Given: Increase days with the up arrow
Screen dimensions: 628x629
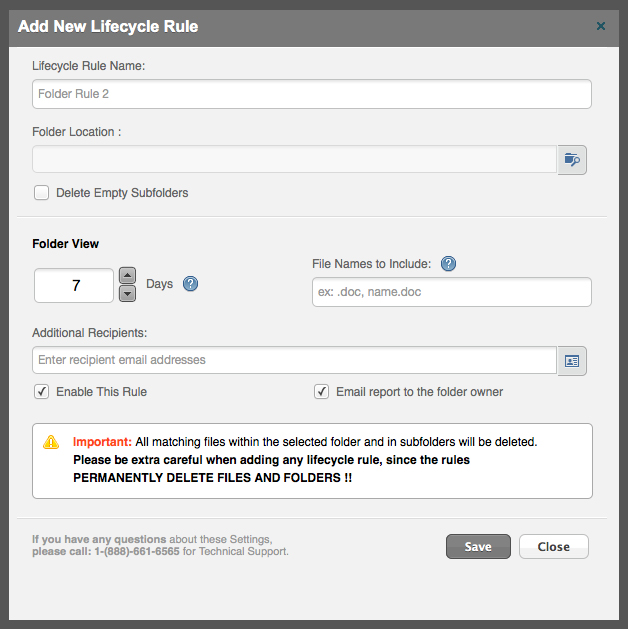Looking at the screenshot, I should coord(128,276).
